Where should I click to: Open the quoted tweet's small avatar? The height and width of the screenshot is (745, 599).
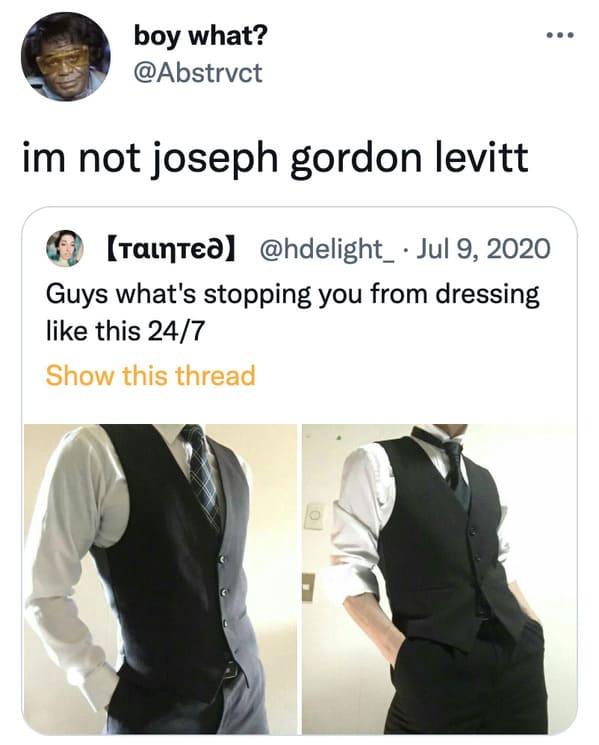pyautogui.click(x=65, y=248)
